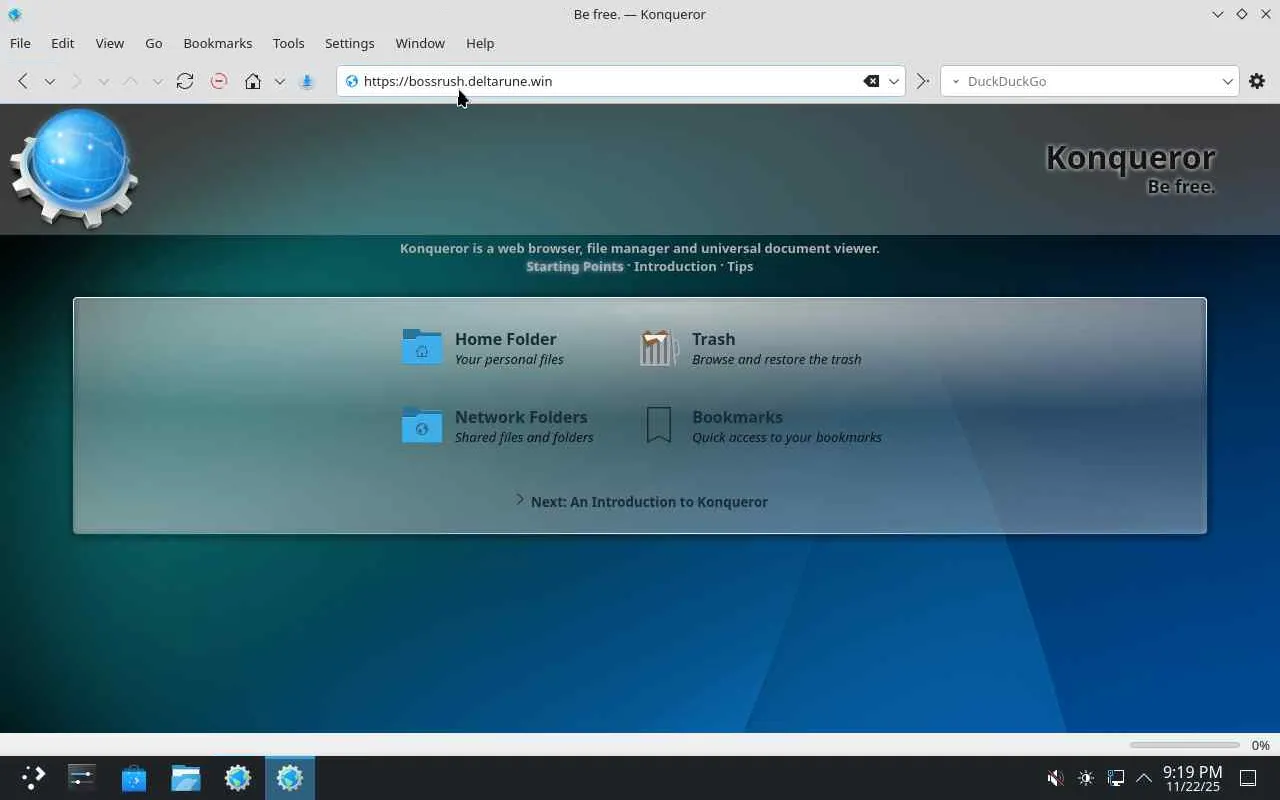Viewport: 1280px width, 800px height.
Task: Open Dolphin file manager from taskbar
Action: (x=186, y=778)
